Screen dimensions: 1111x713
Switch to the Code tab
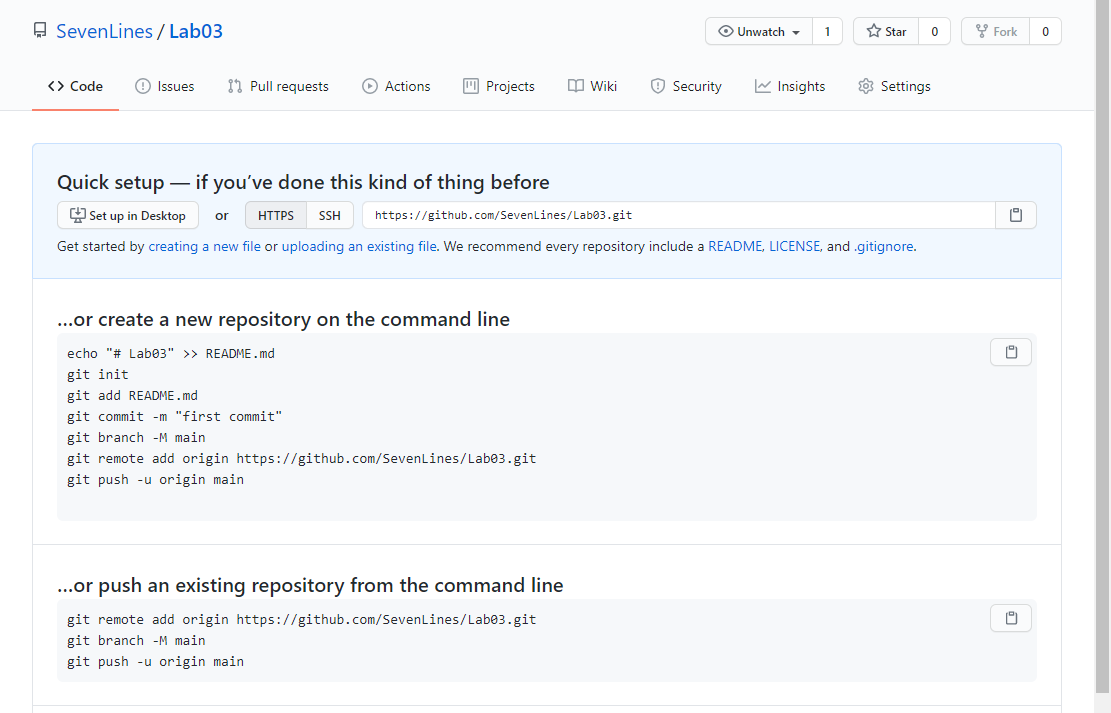coord(75,86)
